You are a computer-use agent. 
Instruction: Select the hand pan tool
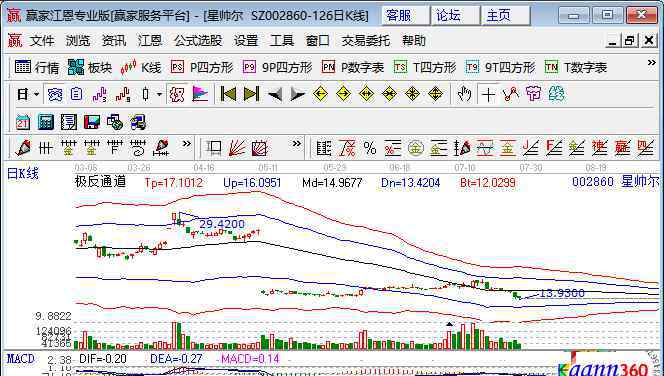tap(465, 94)
